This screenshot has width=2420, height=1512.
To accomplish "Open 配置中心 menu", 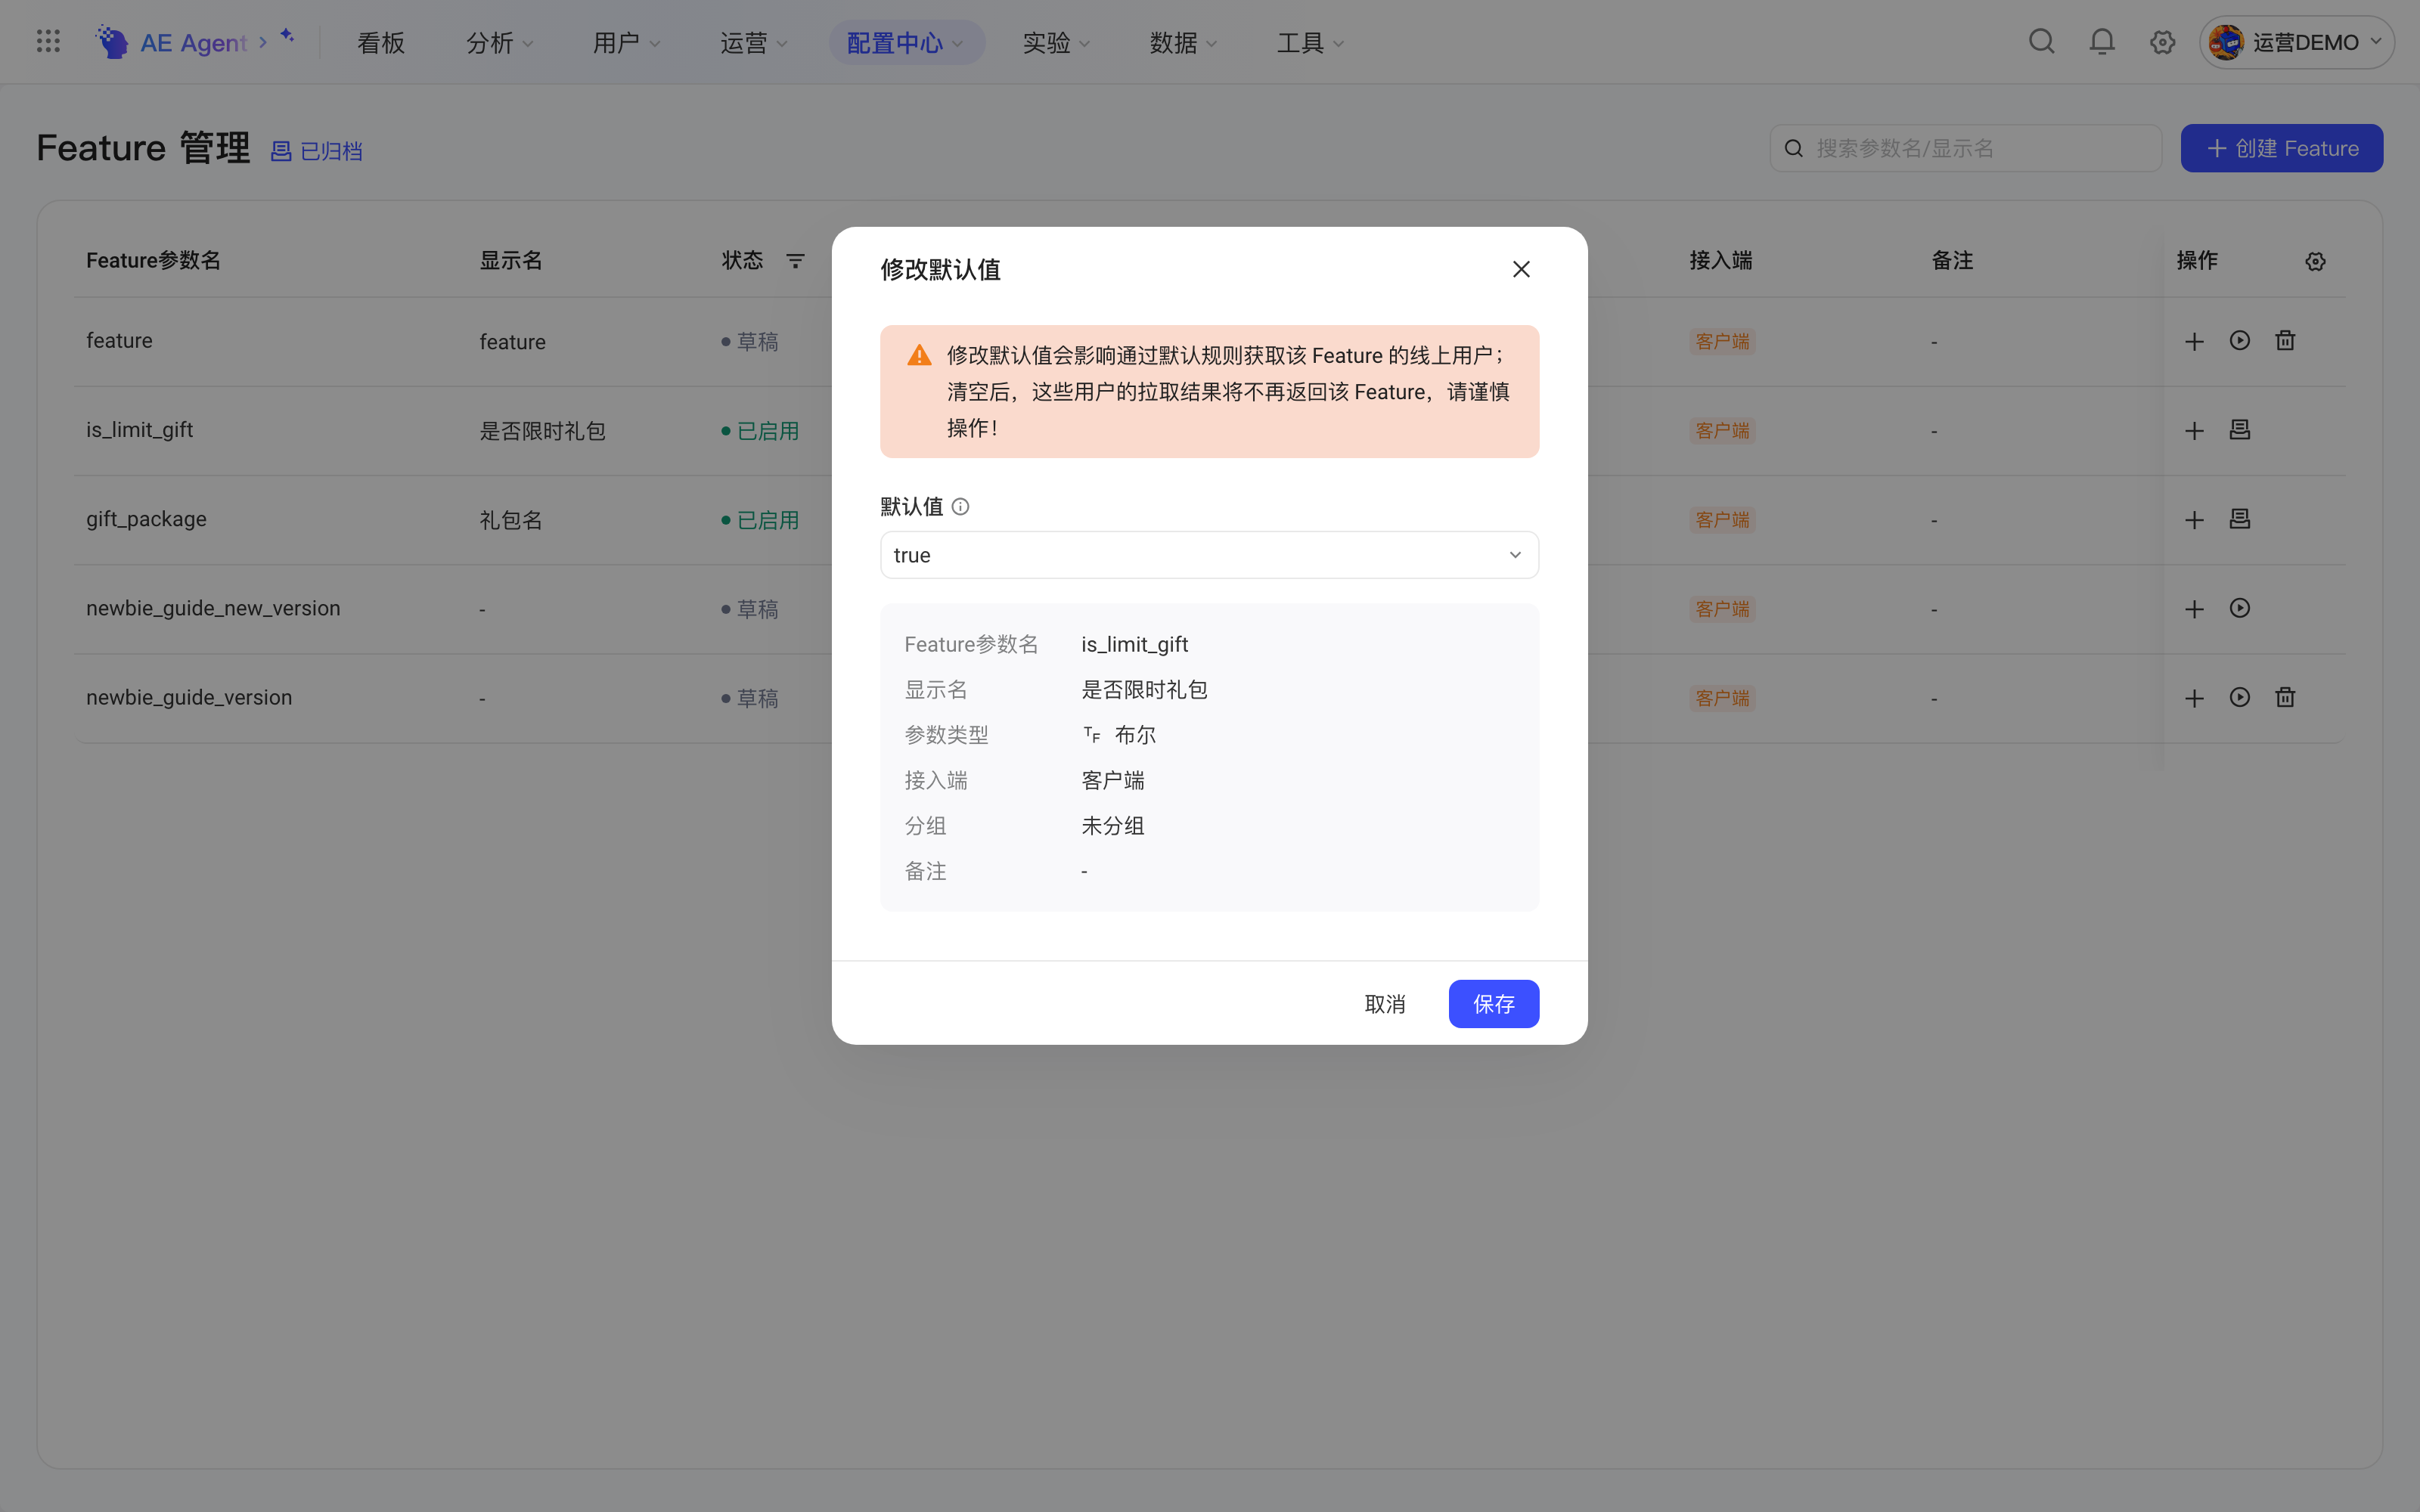I will pos(906,42).
